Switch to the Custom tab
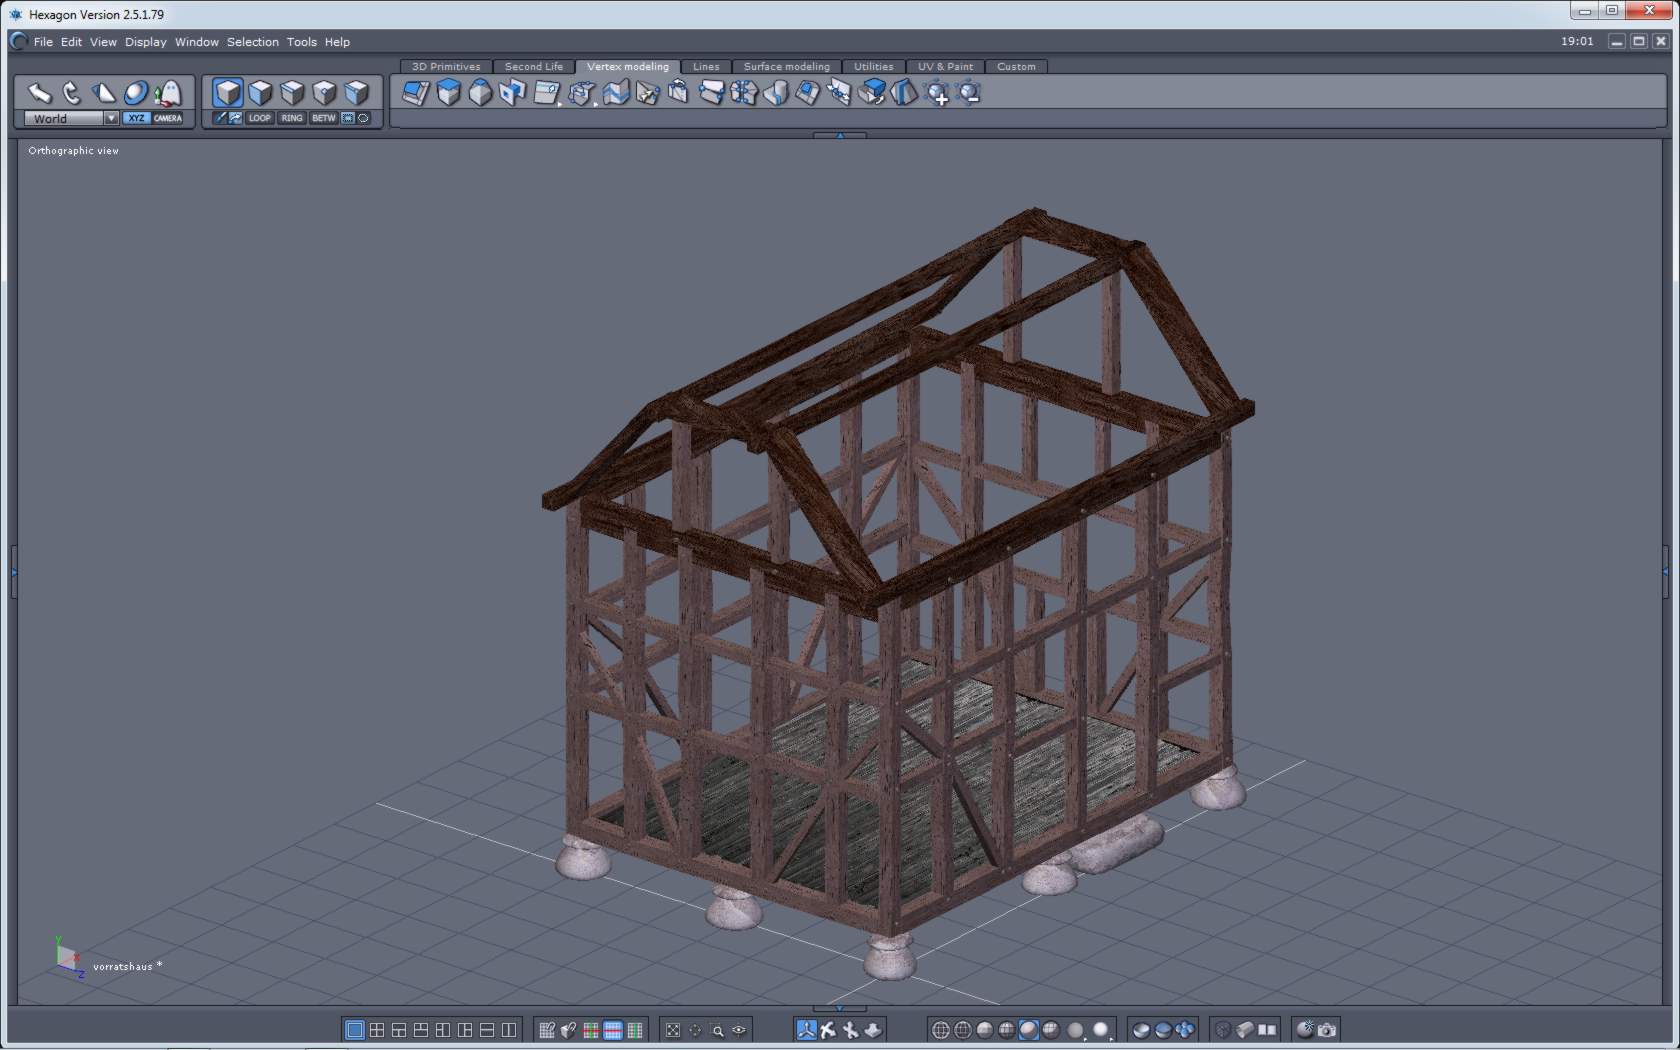Screen dimensions: 1680x1050 coord(1016,67)
